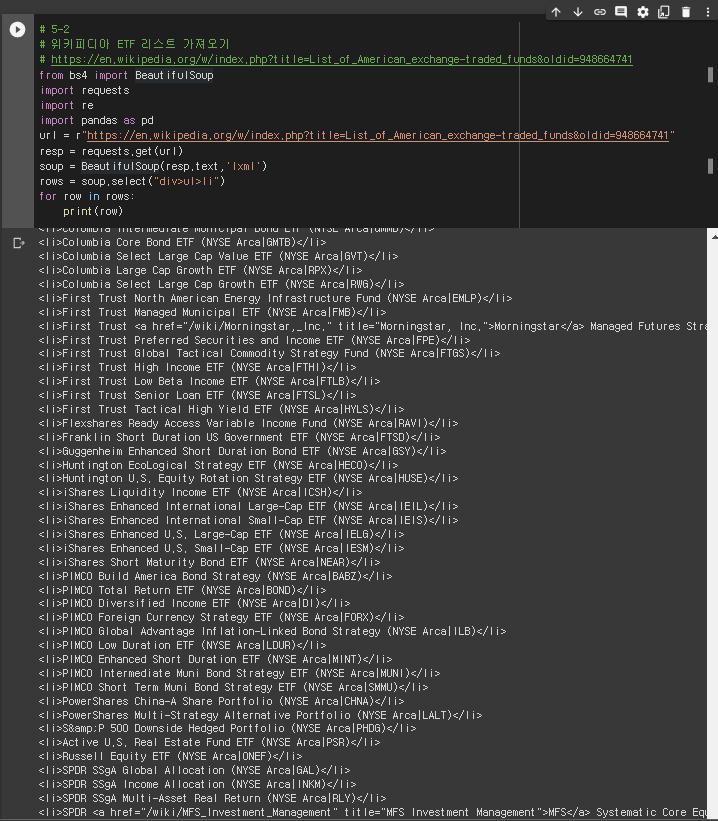Screen dimensions: 718x821
Task: Click output row 'PowerShares China-A Share Portfolio'
Action: (221, 702)
